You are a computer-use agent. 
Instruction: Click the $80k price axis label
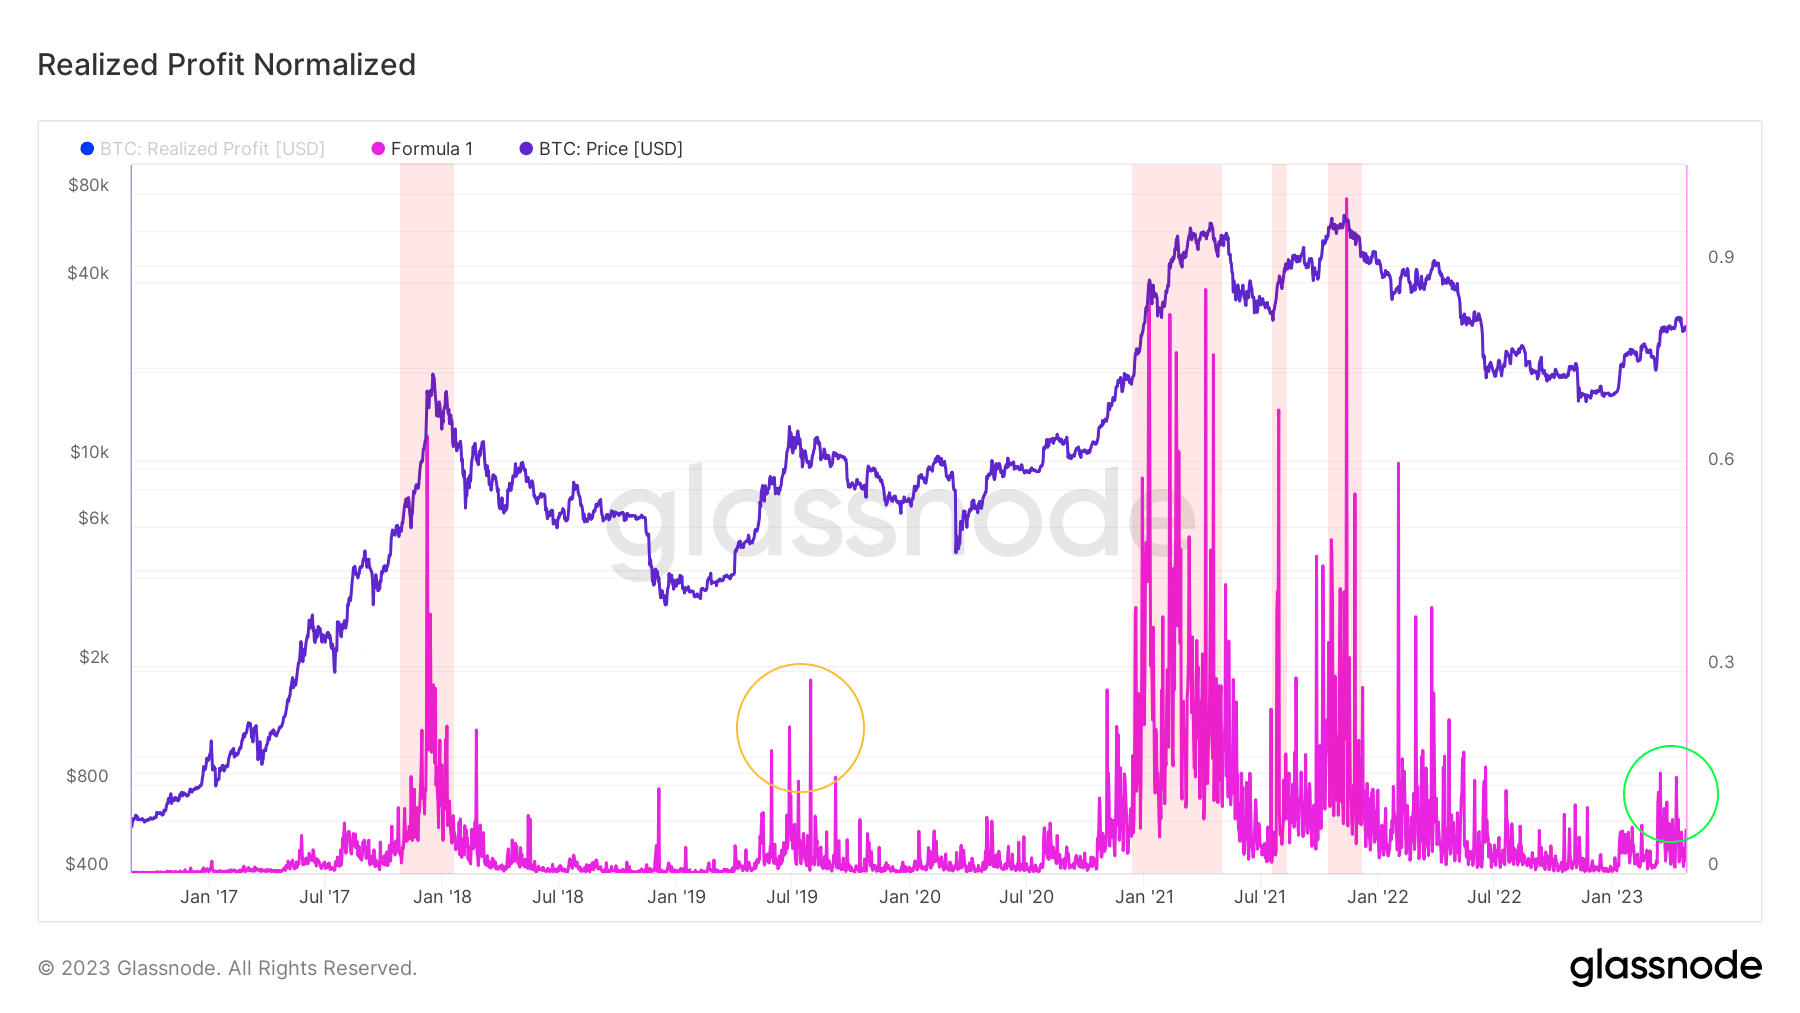(x=89, y=185)
